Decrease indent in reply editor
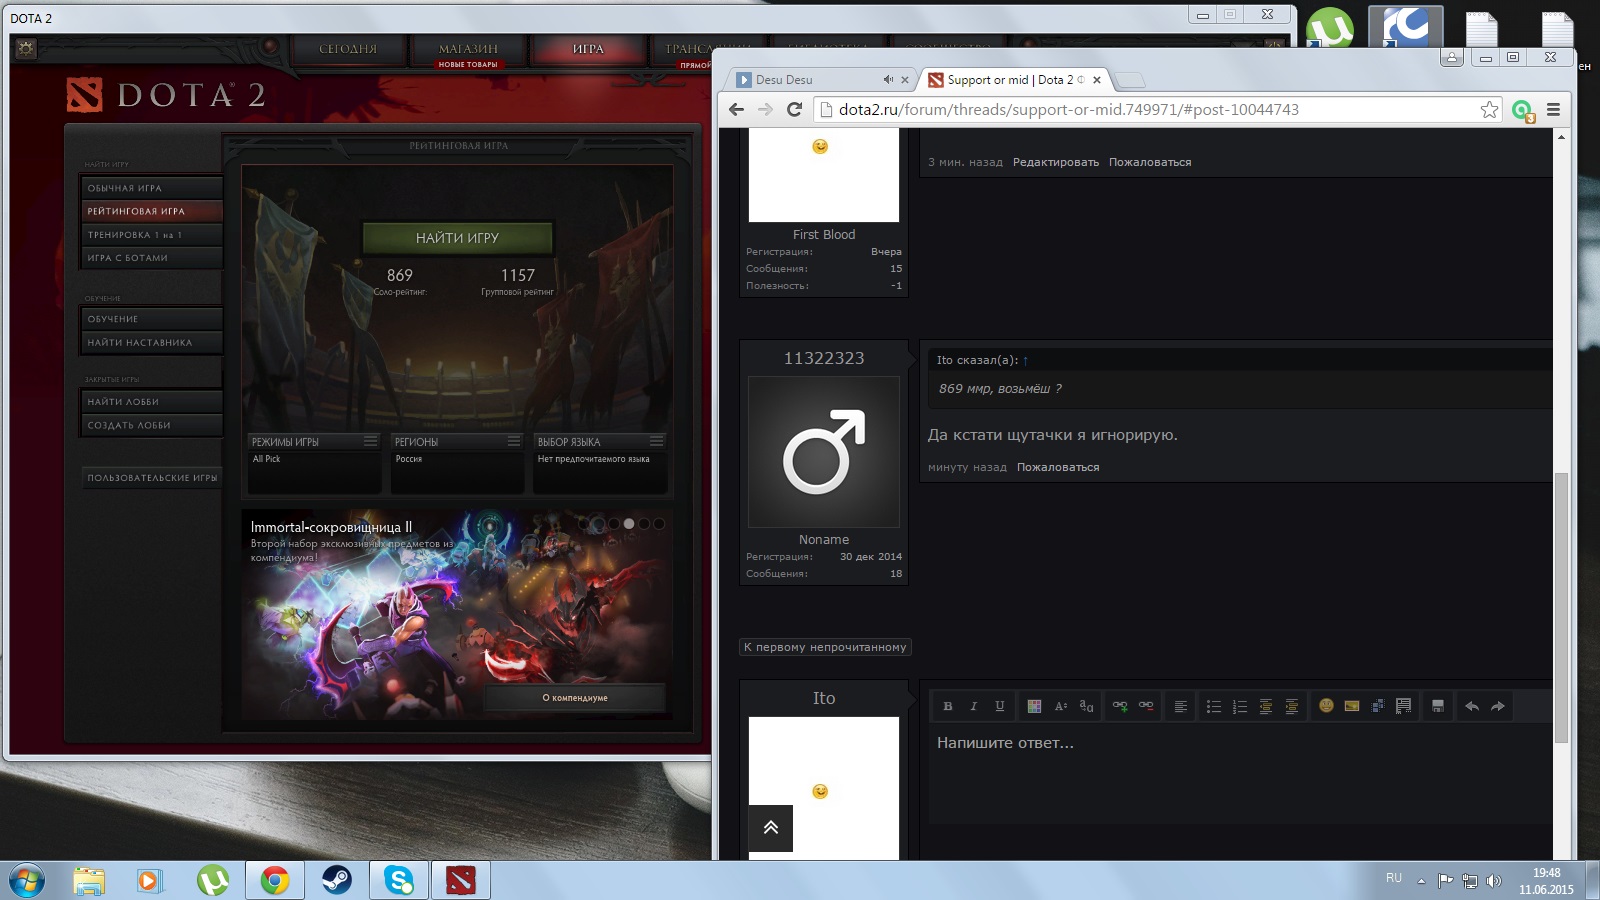 [1266, 706]
